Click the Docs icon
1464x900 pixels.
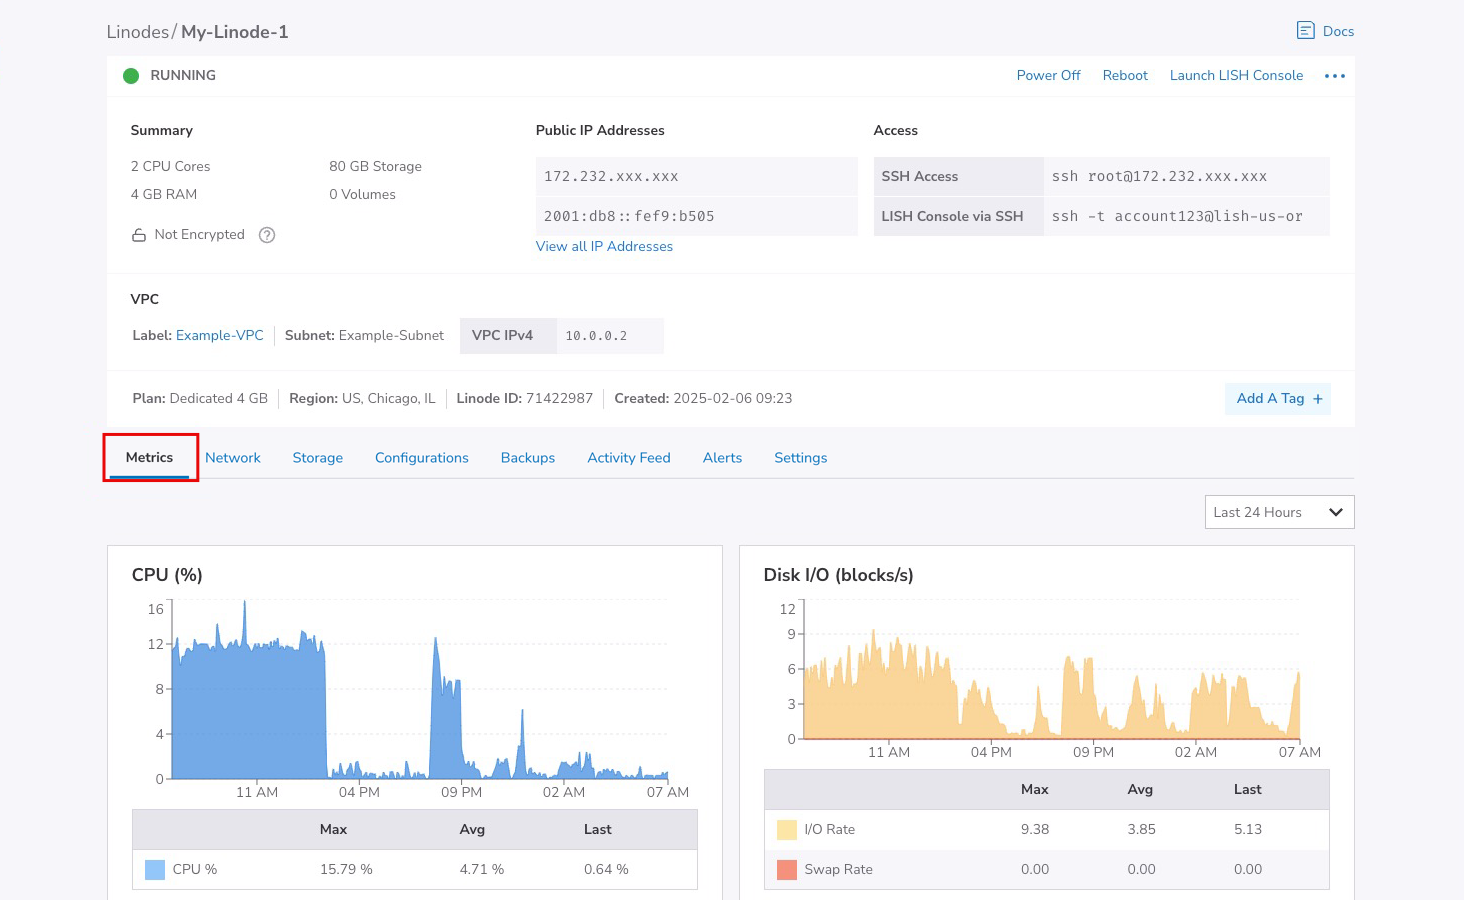[1305, 31]
